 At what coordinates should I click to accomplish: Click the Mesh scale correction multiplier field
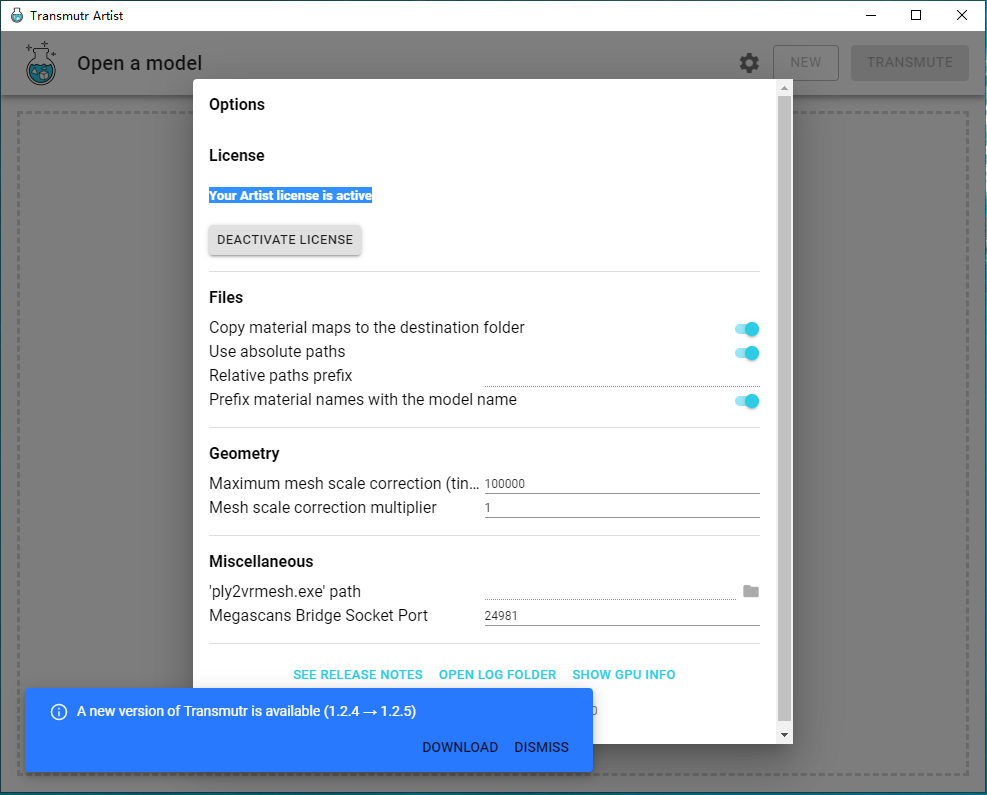[622, 507]
